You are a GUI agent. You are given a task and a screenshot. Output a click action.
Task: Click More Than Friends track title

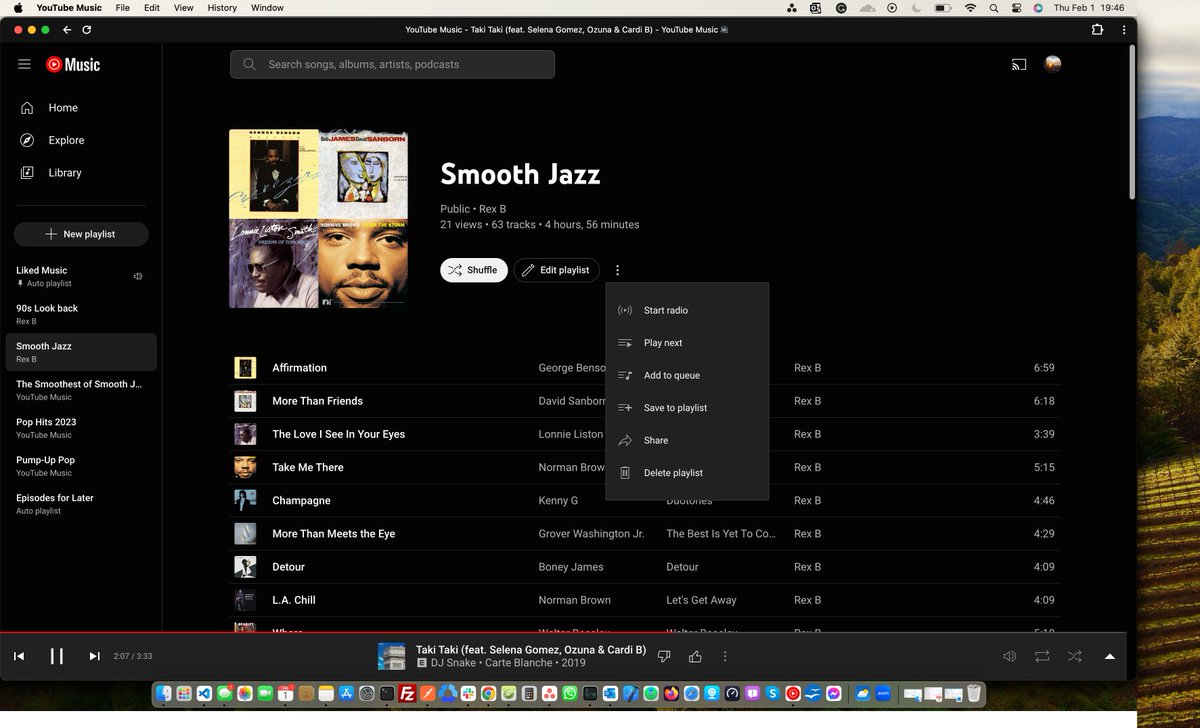tap(317, 401)
